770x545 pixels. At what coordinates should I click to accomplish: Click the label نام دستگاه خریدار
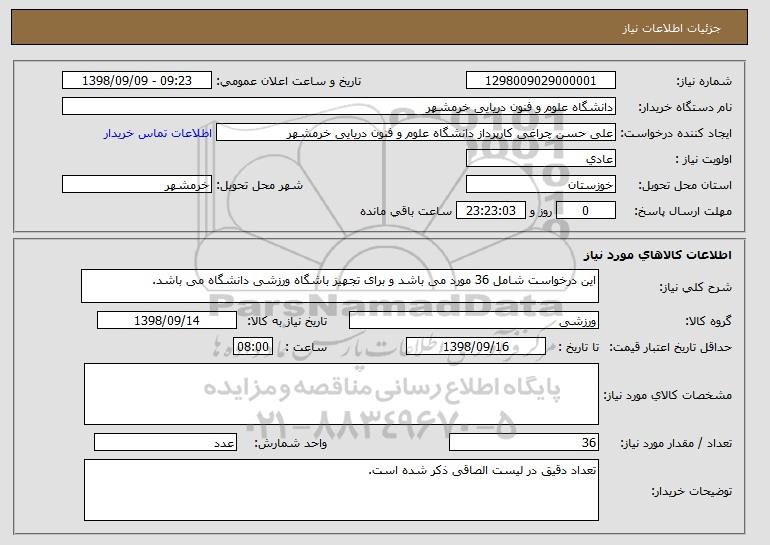click(685, 107)
